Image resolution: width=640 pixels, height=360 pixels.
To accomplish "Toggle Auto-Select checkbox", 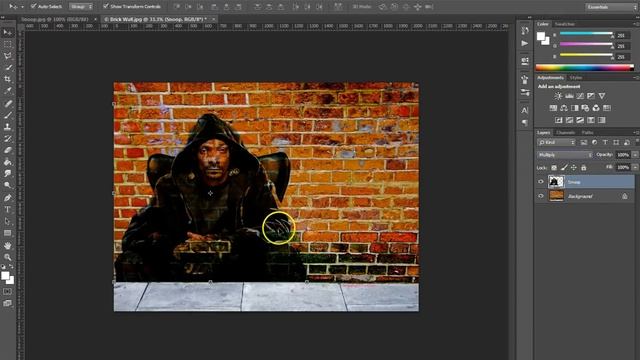I will click(x=34, y=6).
